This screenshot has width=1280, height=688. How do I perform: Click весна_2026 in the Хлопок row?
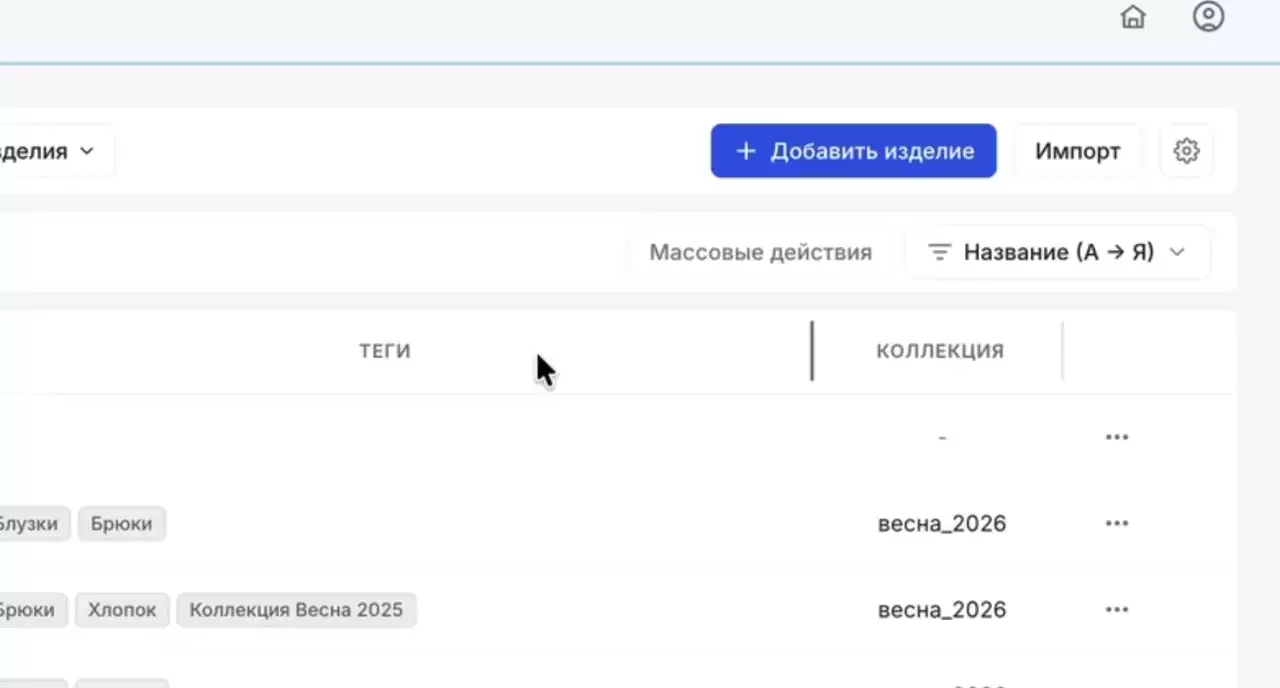pyautogui.click(x=942, y=610)
